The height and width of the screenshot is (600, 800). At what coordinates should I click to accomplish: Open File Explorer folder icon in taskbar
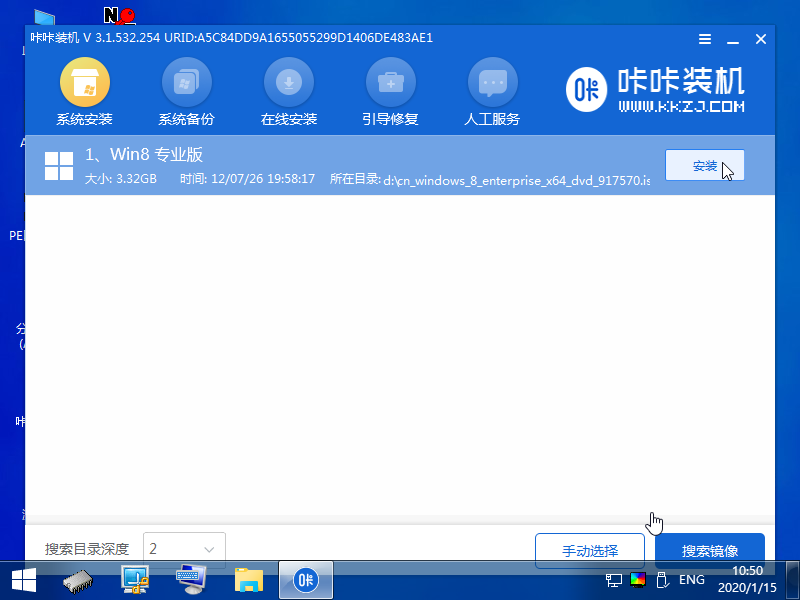click(x=248, y=580)
